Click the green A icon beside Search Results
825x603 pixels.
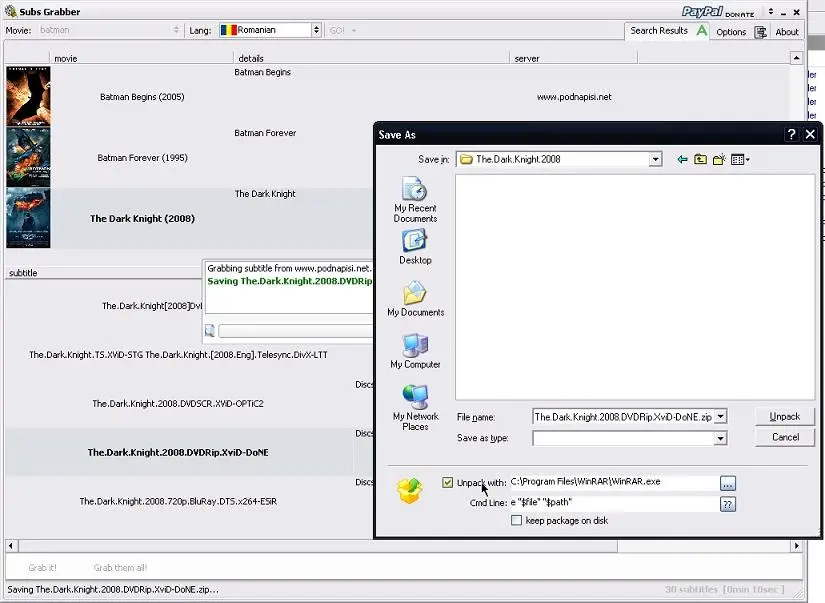click(702, 31)
